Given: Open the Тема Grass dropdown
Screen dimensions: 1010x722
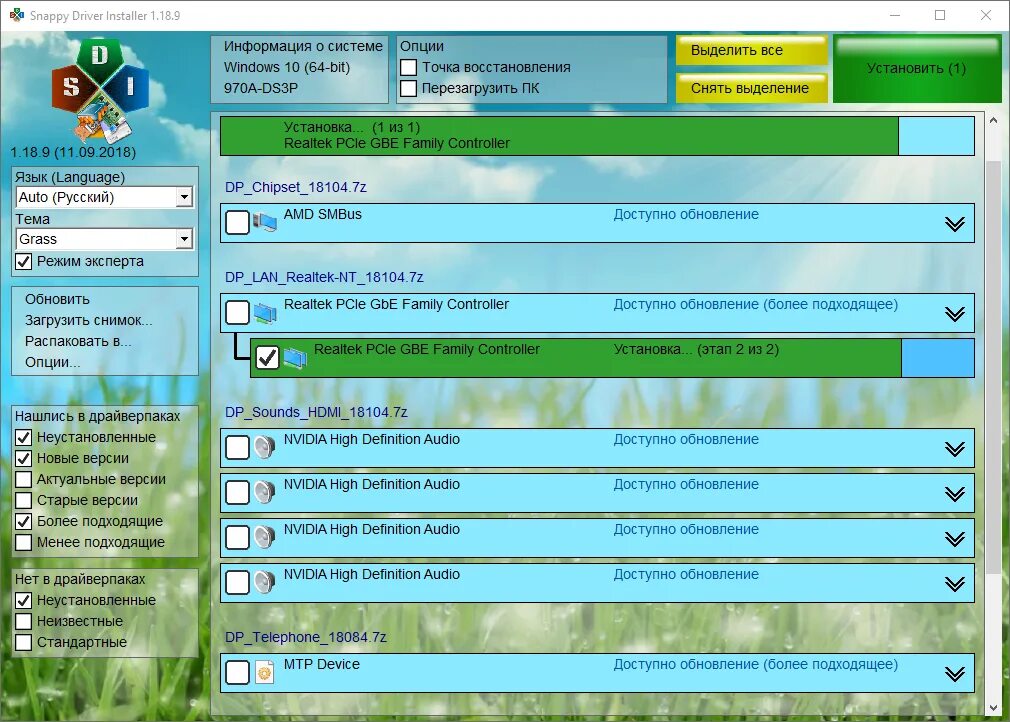Looking at the screenshot, I should point(184,239).
